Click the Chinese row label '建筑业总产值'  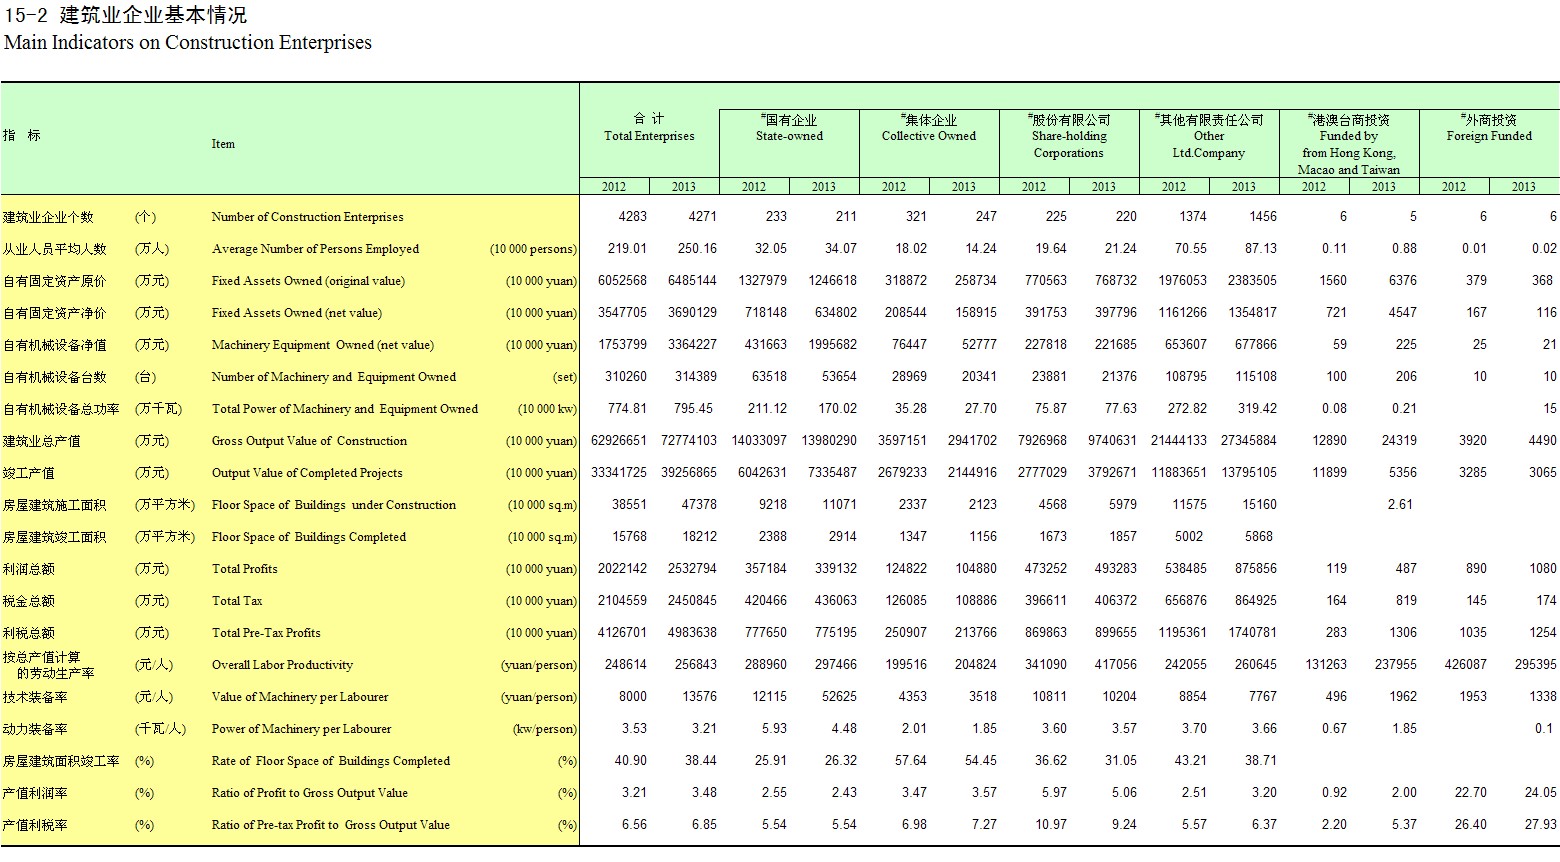(x=42, y=441)
